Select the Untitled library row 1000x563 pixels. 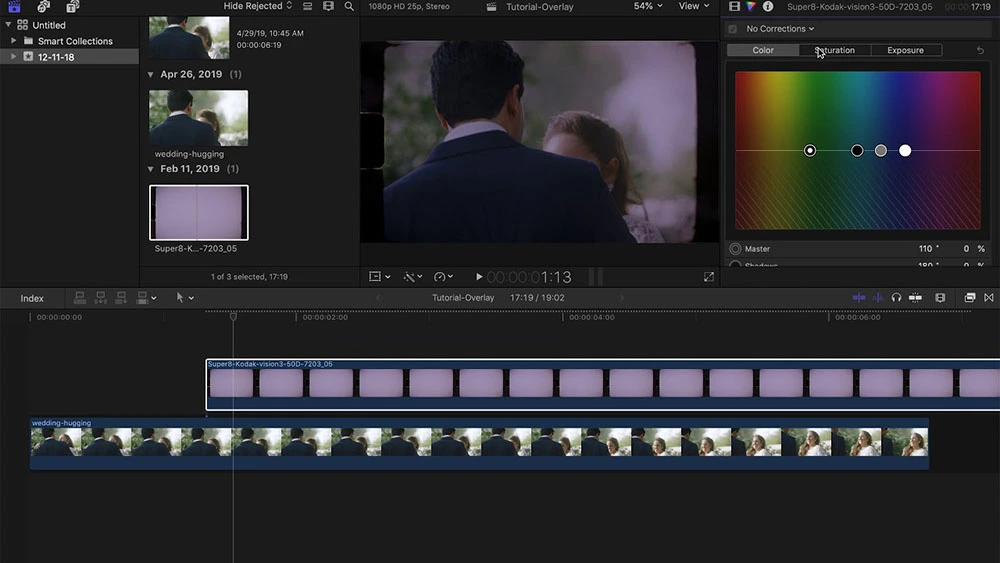(69, 25)
